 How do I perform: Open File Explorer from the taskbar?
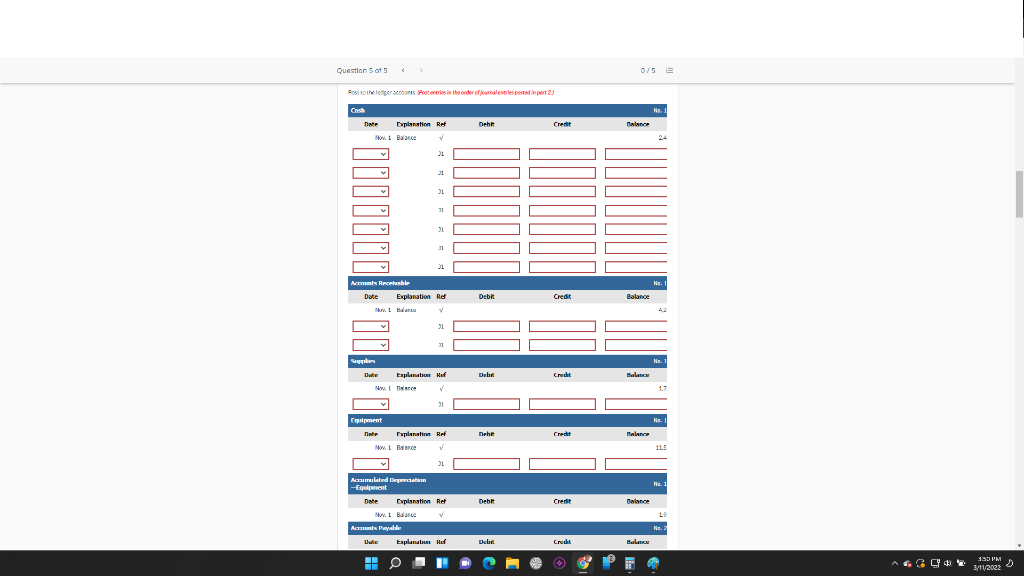pos(512,563)
